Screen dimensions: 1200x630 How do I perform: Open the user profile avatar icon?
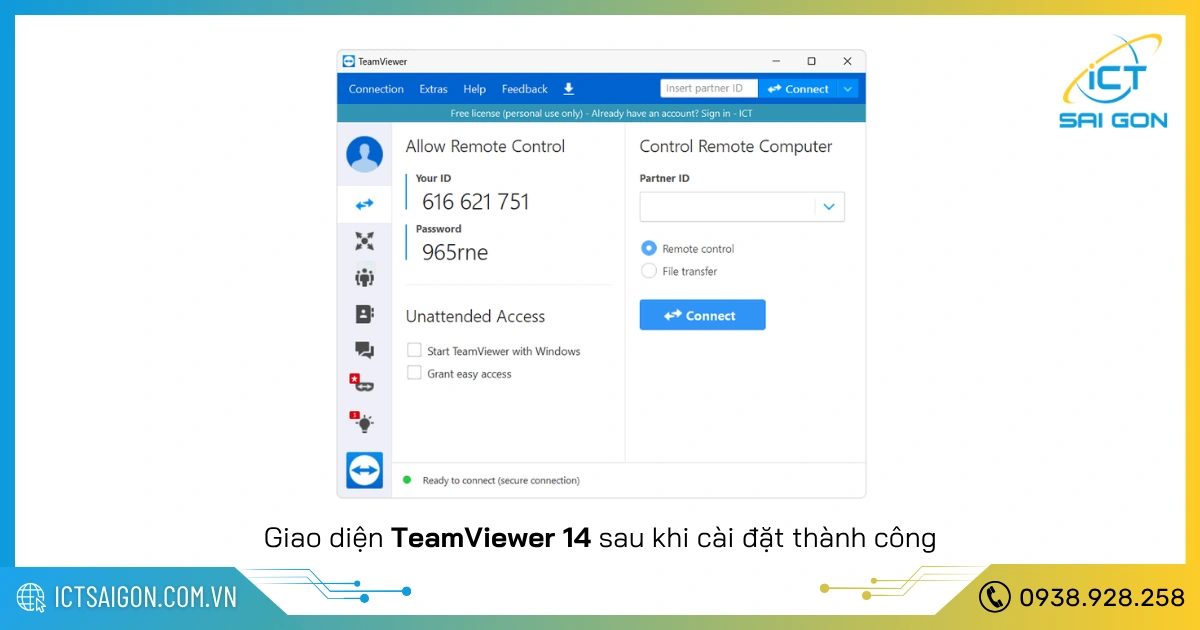(x=364, y=154)
